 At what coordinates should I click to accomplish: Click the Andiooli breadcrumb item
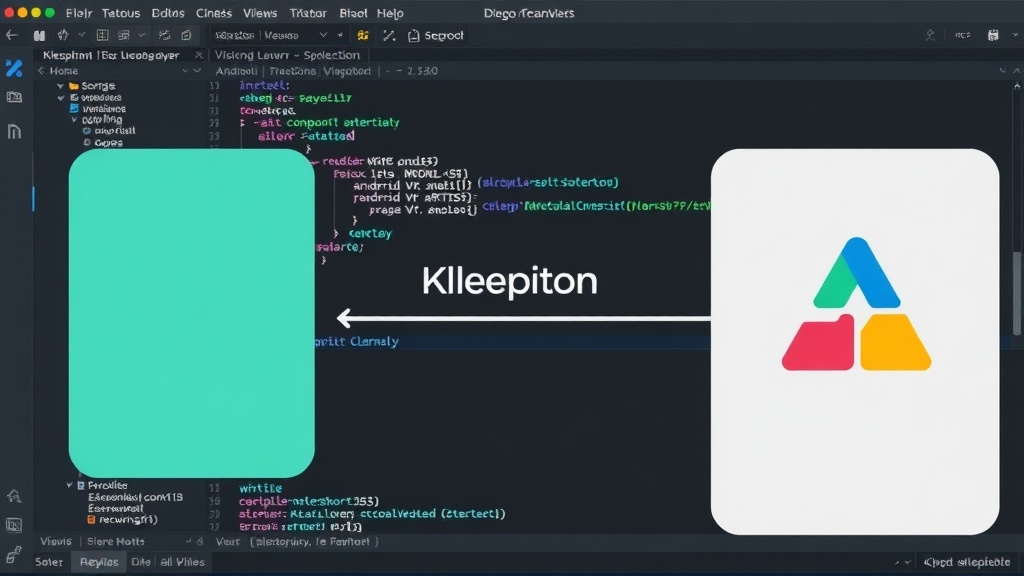236,71
